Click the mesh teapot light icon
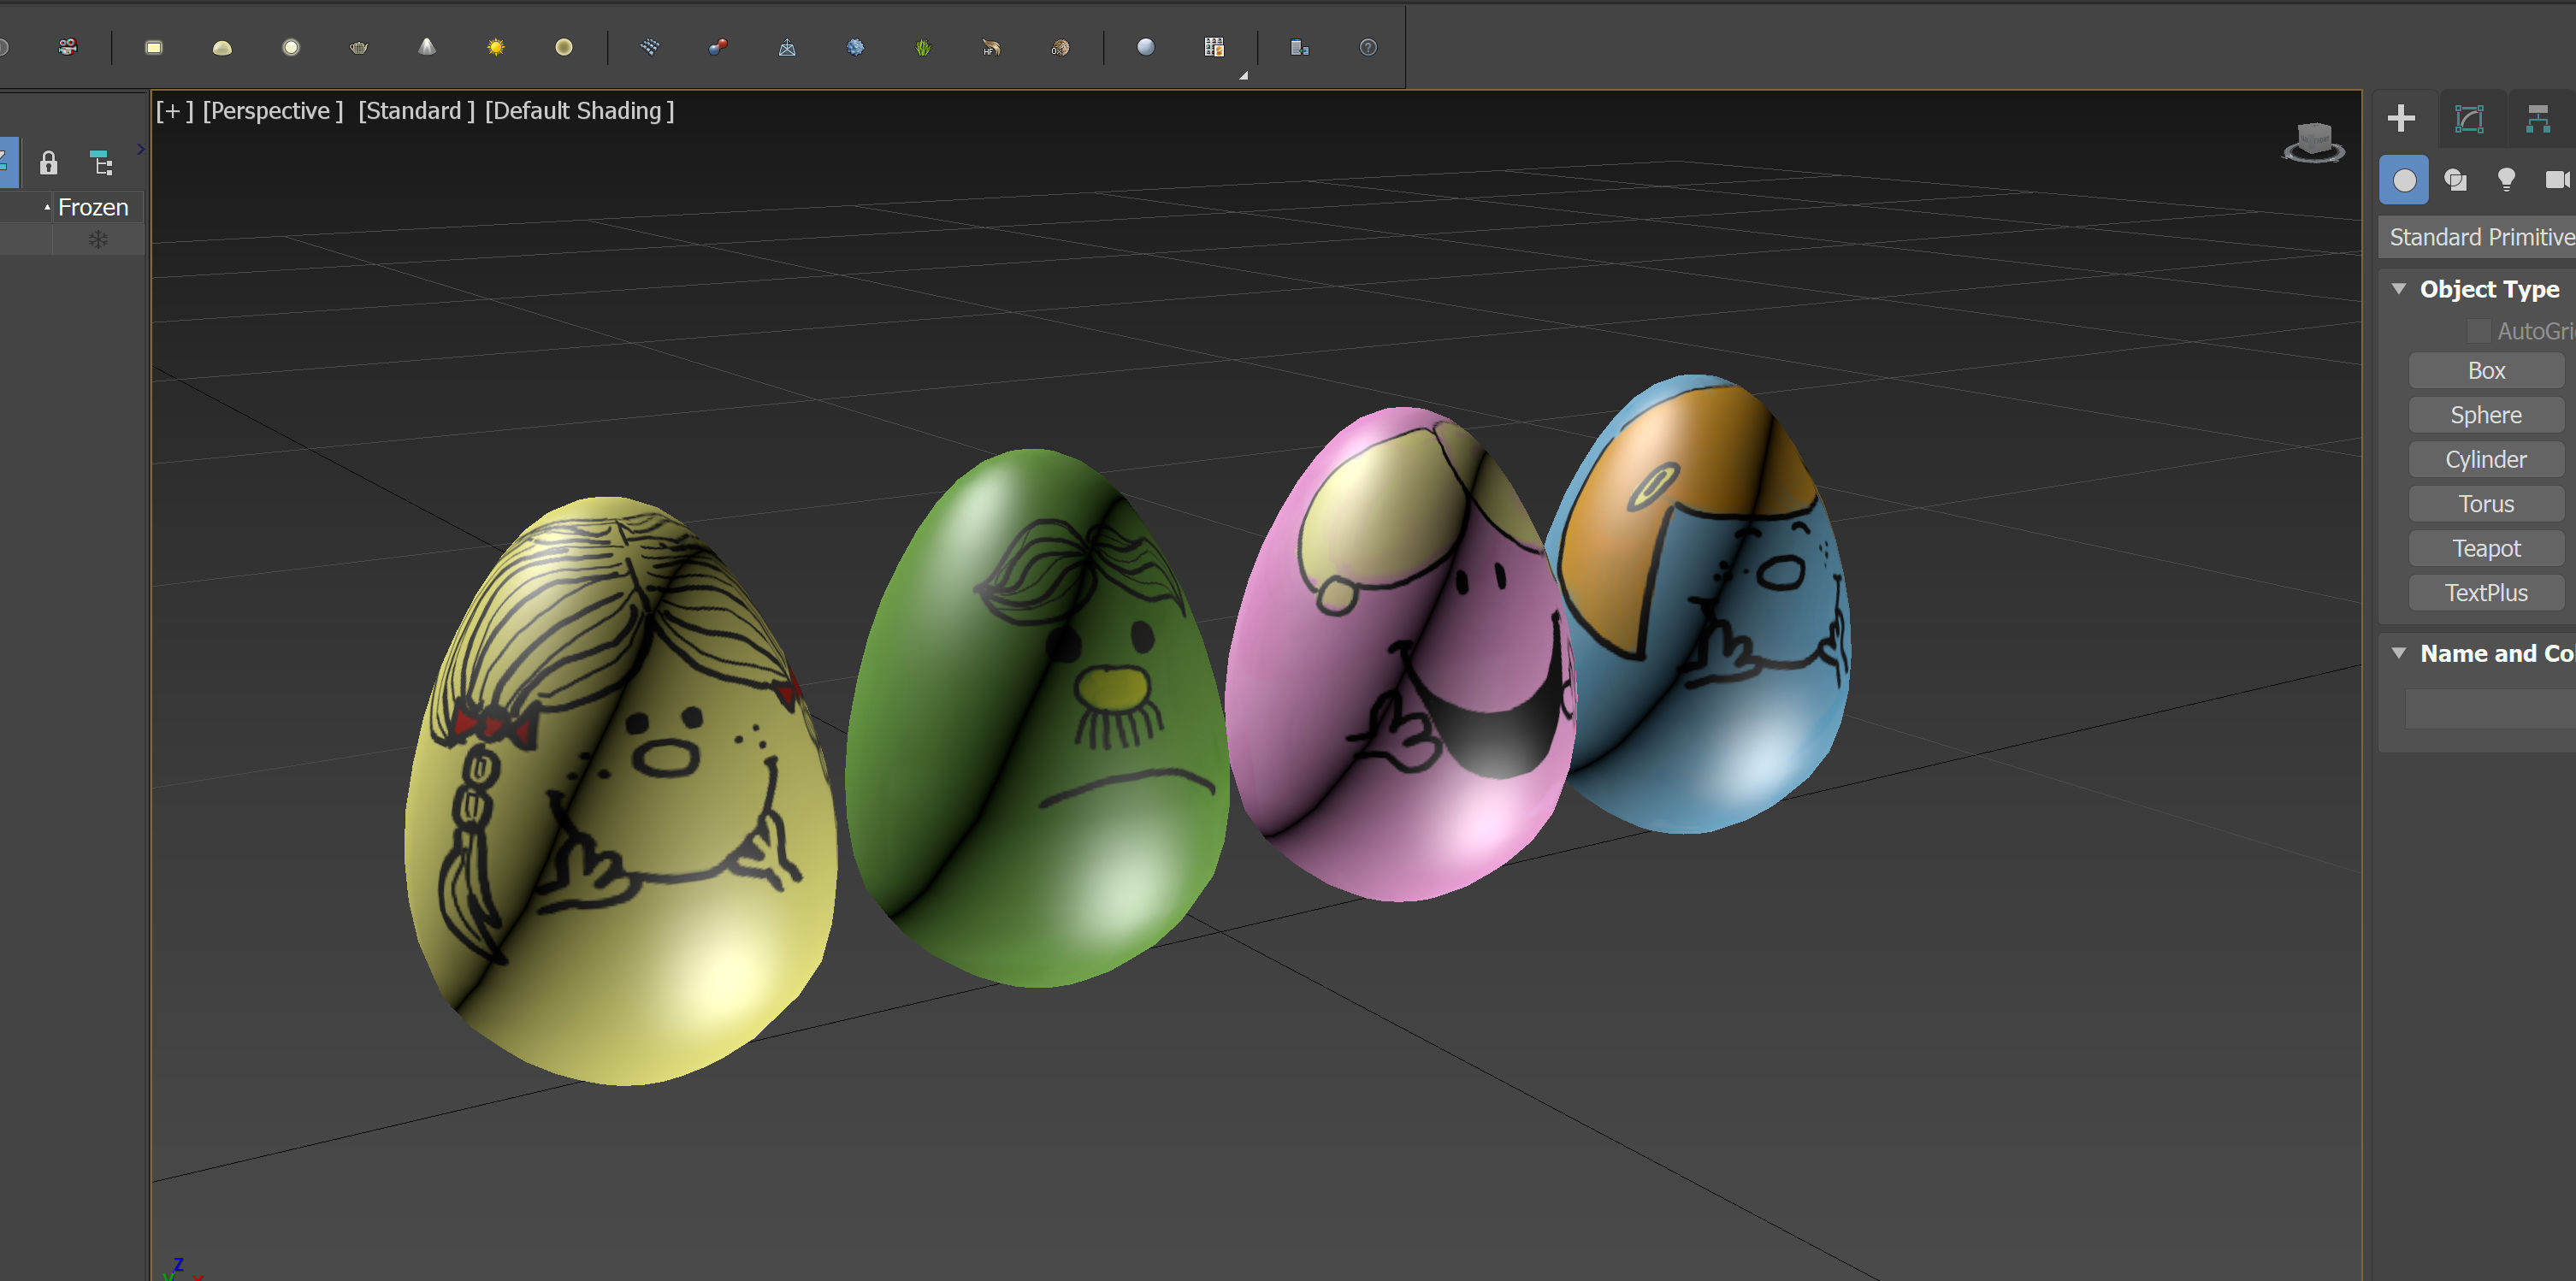 pos(359,47)
